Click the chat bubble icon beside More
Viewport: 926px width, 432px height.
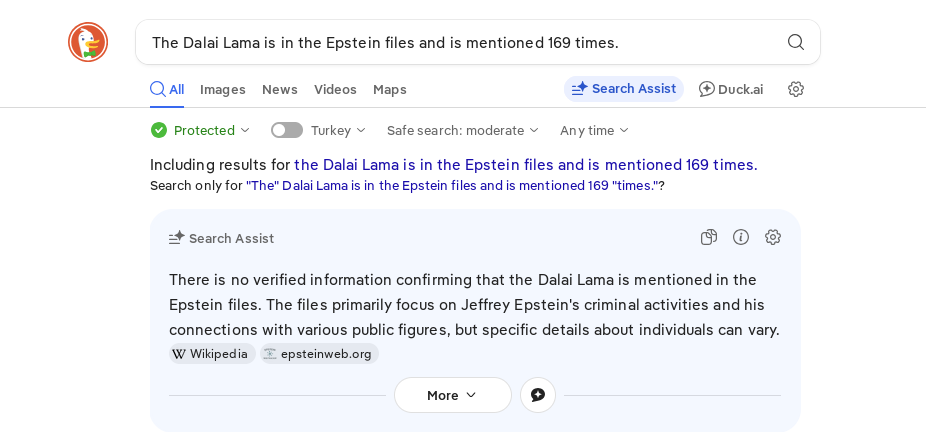538,395
